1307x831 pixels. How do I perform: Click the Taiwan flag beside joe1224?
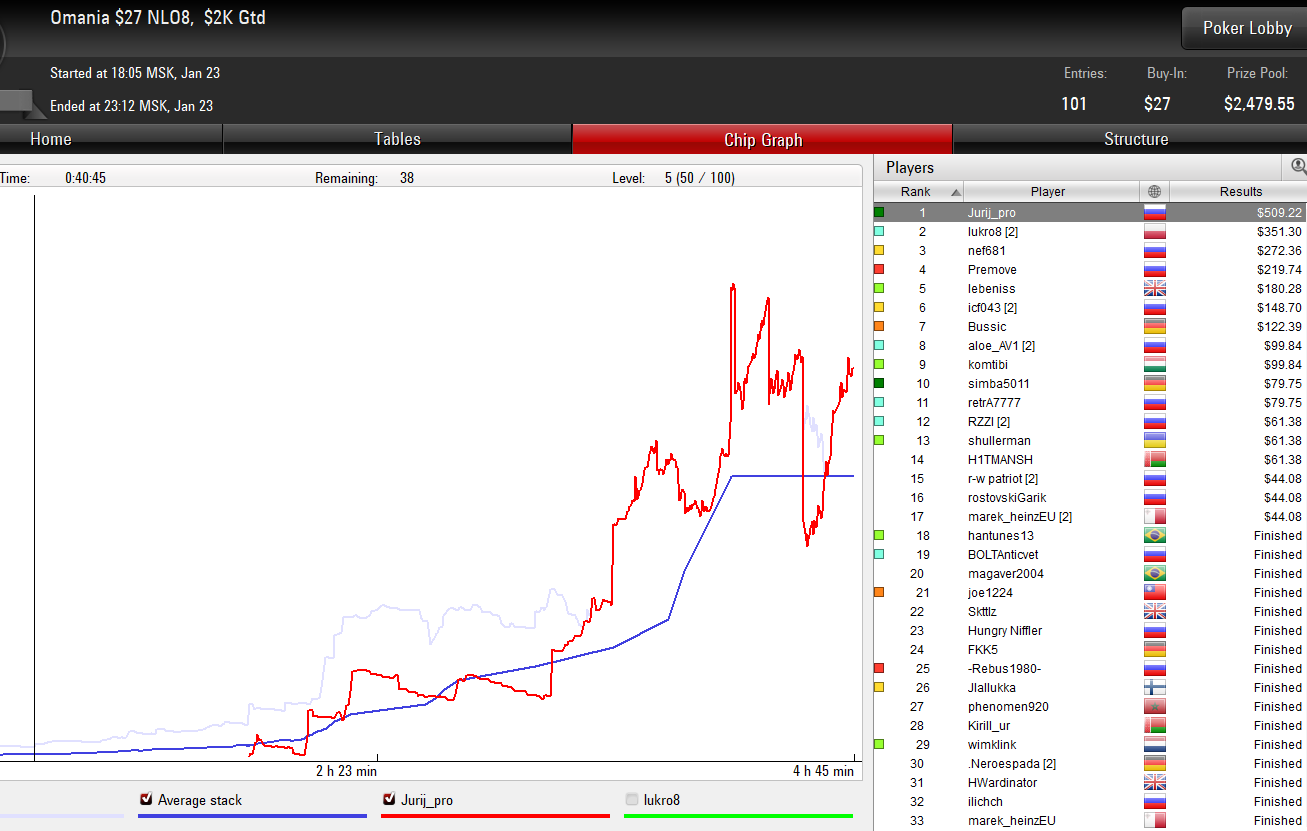coord(1155,592)
